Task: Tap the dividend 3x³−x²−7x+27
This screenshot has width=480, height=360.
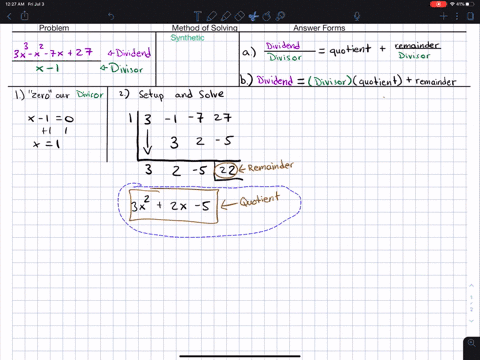Action: click(53, 51)
